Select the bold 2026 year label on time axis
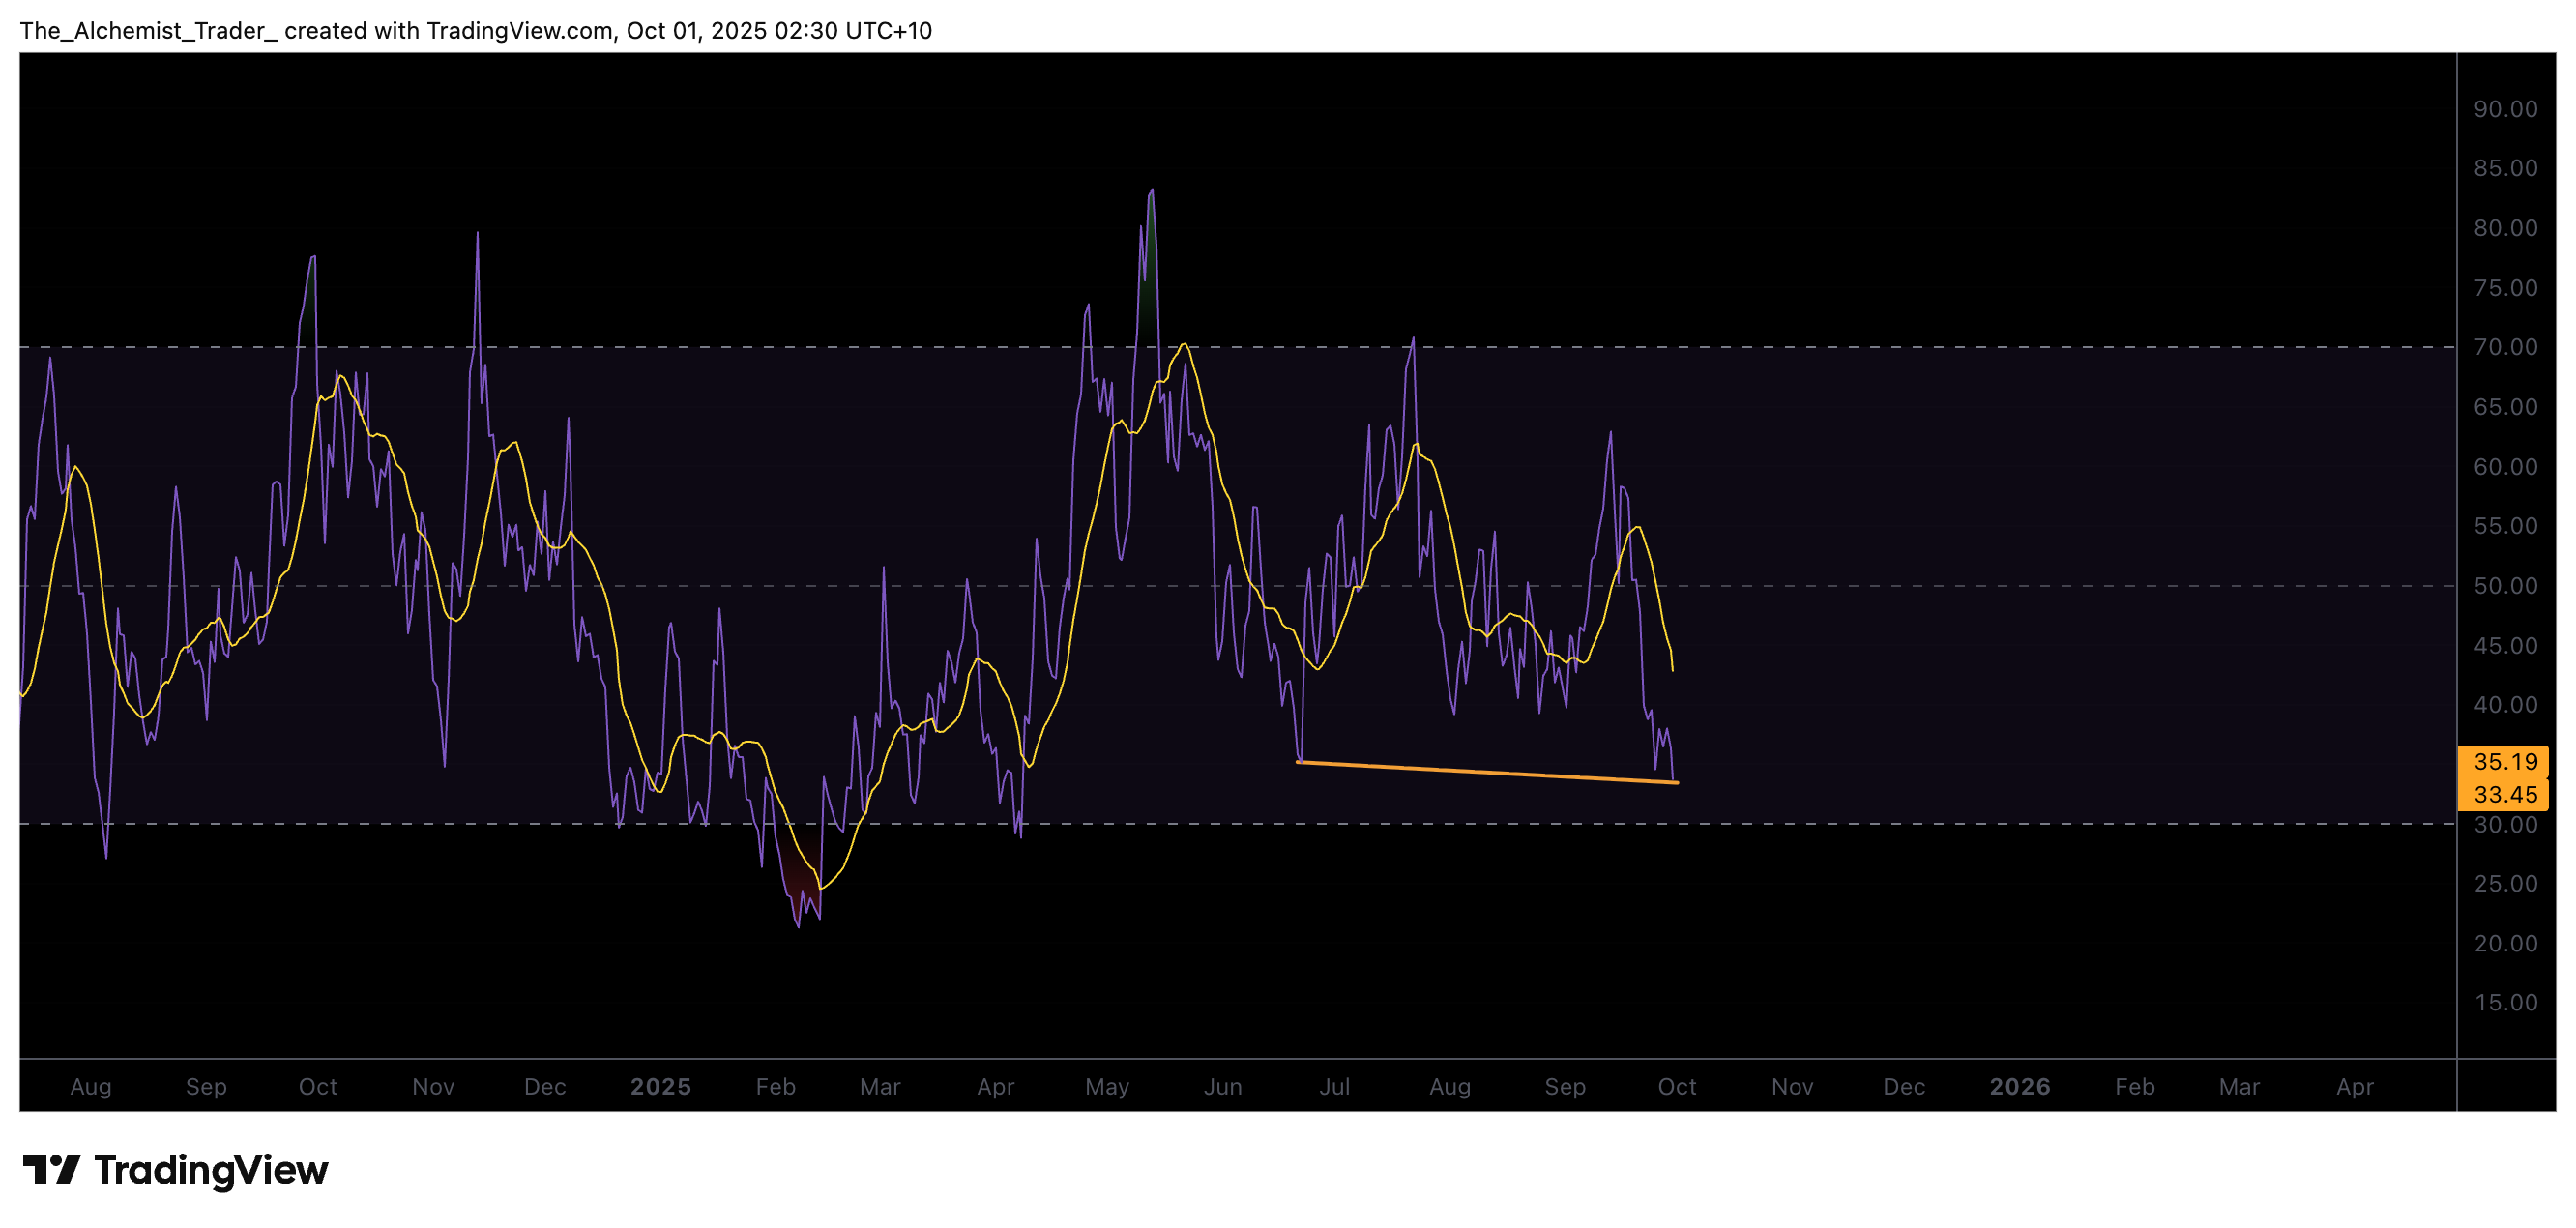The height and width of the screenshot is (1228, 2576). pyautogui.click(x=2022, y=1086)
